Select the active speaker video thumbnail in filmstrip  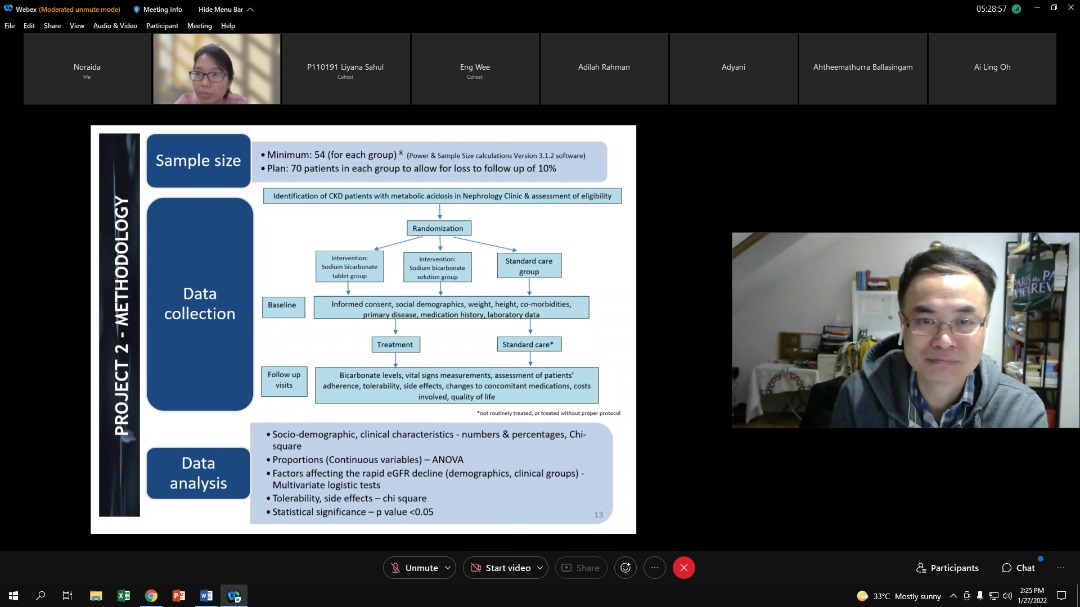[216, 69]
